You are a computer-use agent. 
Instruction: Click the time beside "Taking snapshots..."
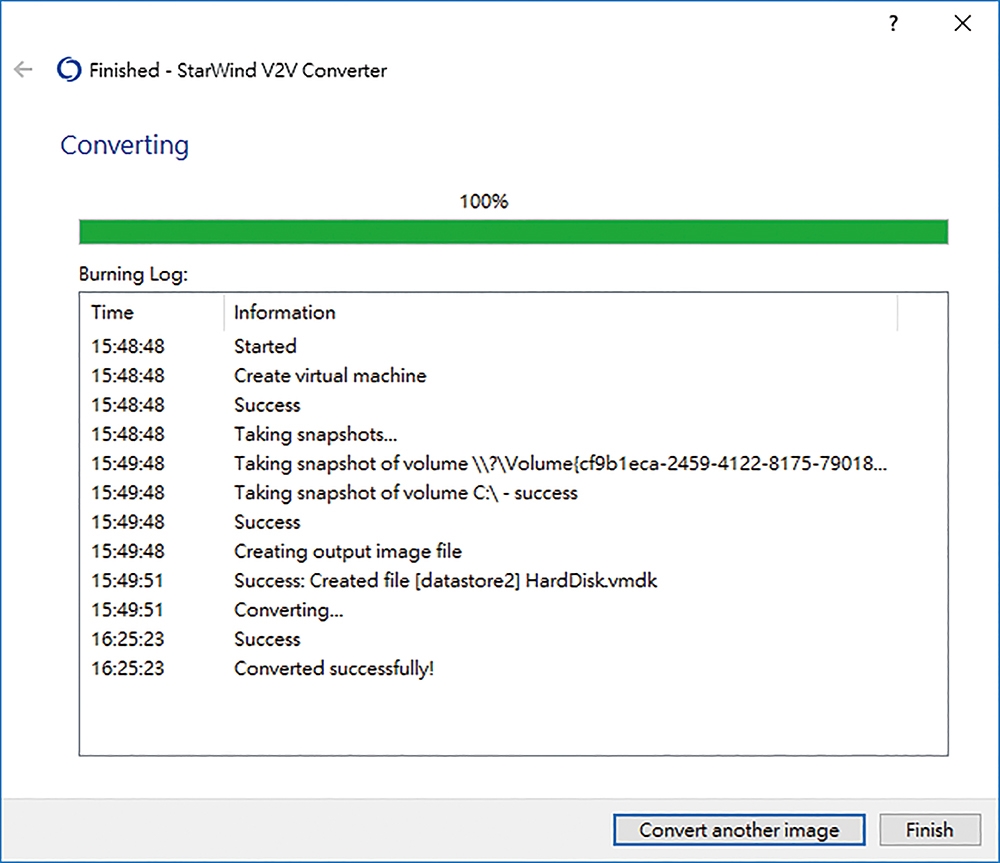coord(128,434)
